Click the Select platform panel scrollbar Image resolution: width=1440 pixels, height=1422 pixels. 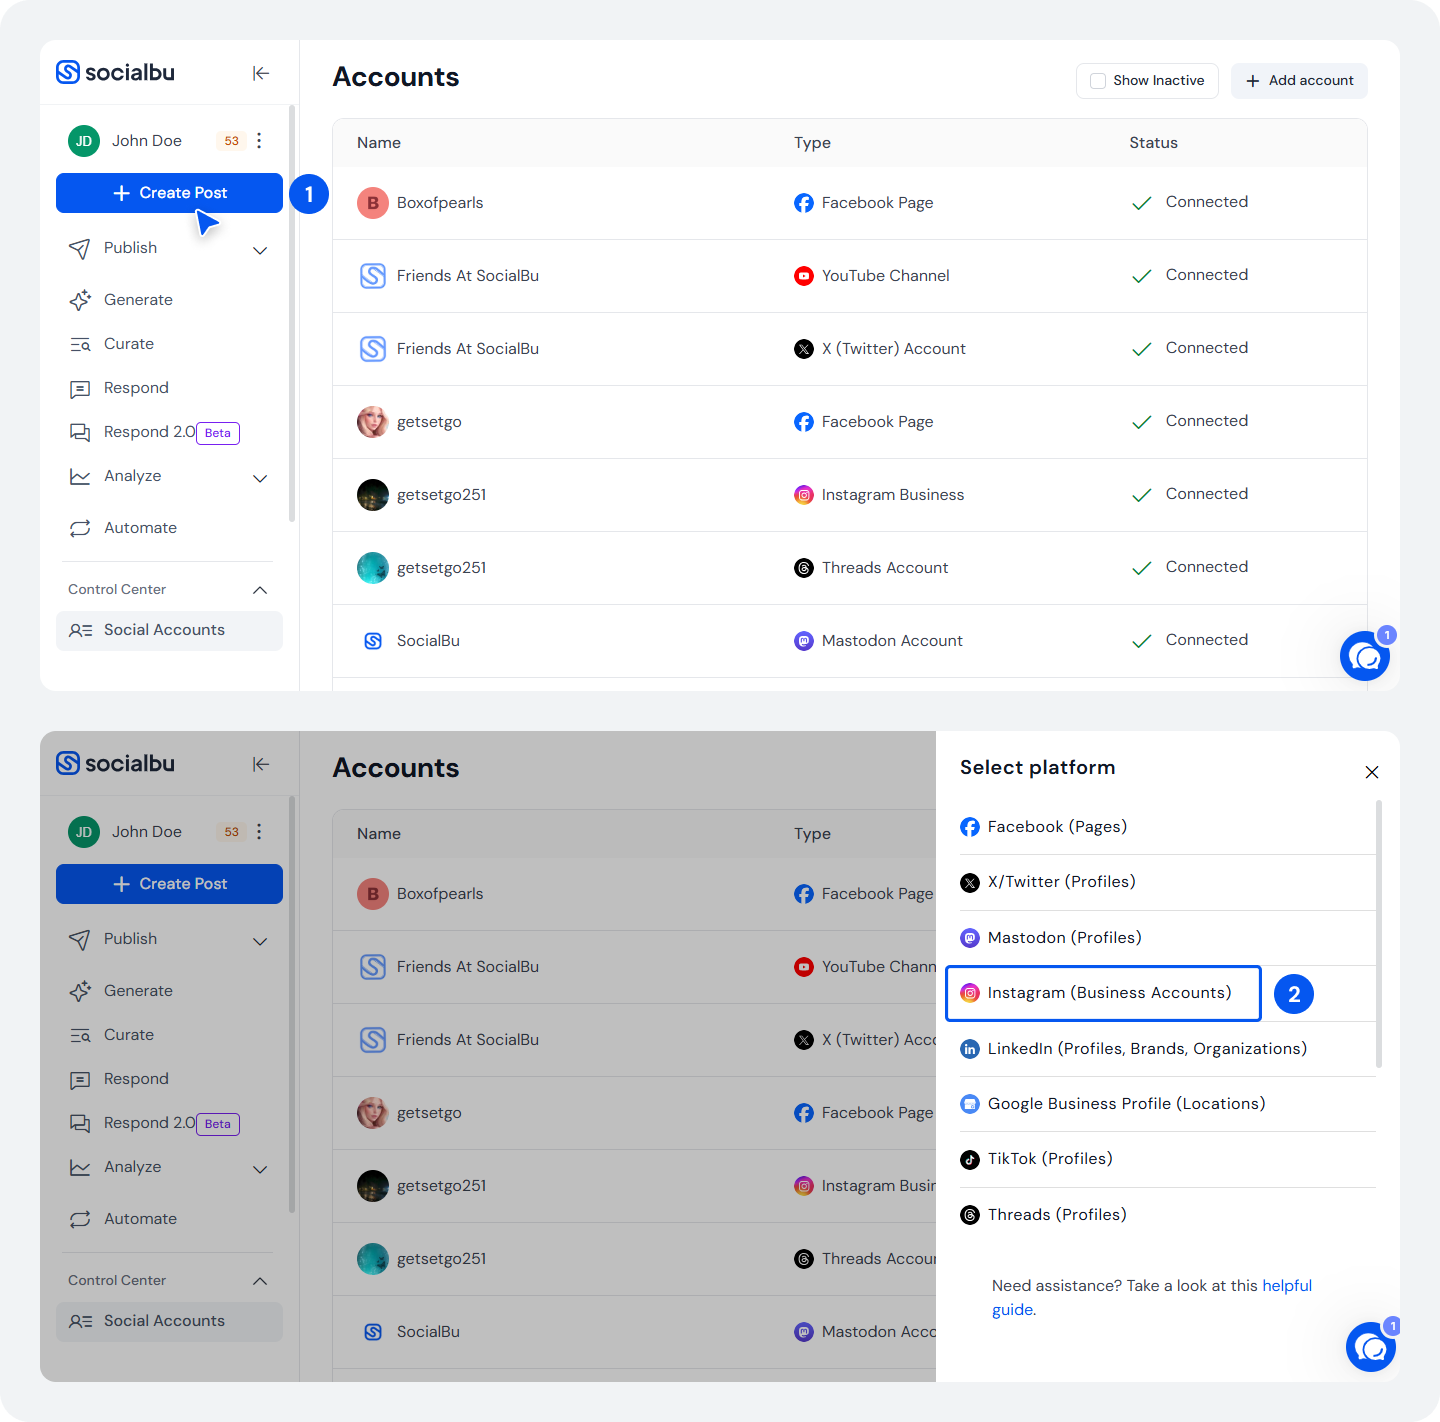pos(1379,934)
